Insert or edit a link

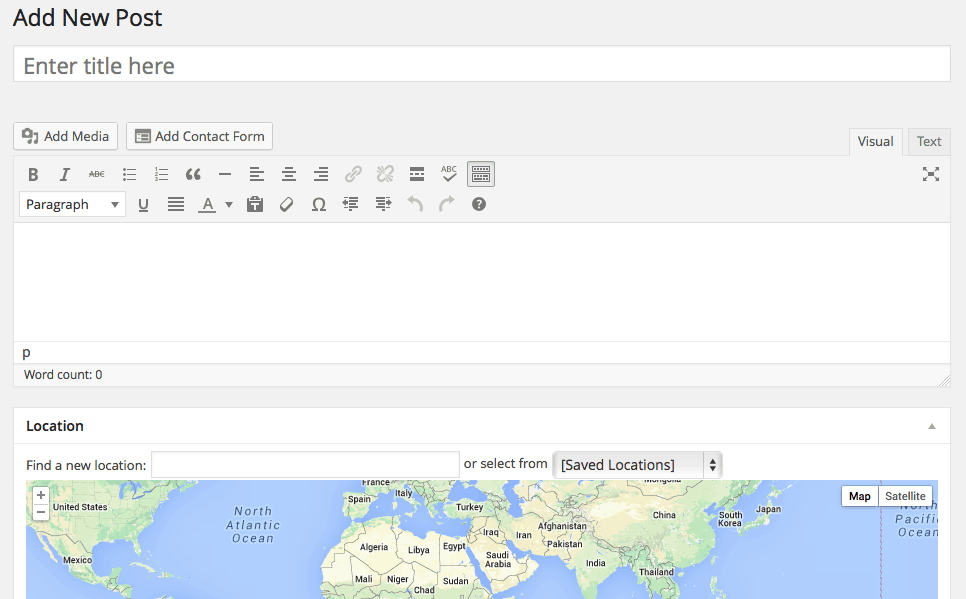353,174
